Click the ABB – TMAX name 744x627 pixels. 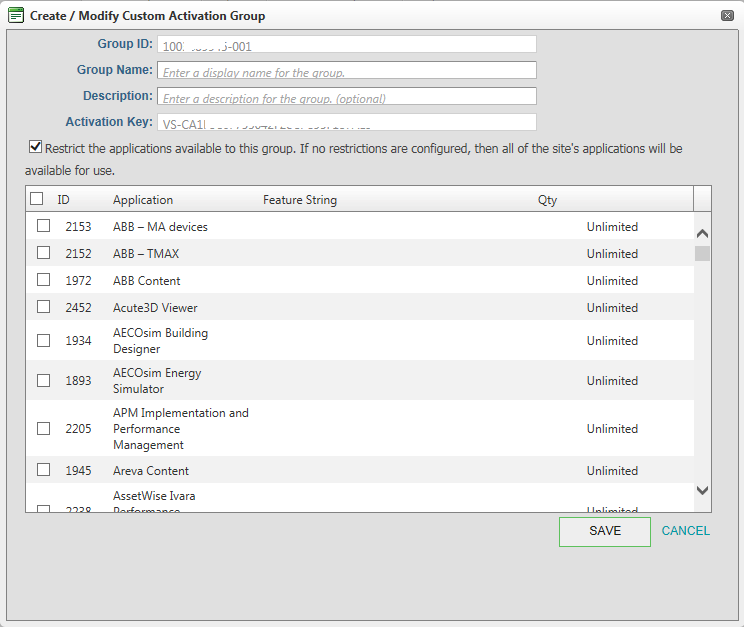tap(146, 254)
